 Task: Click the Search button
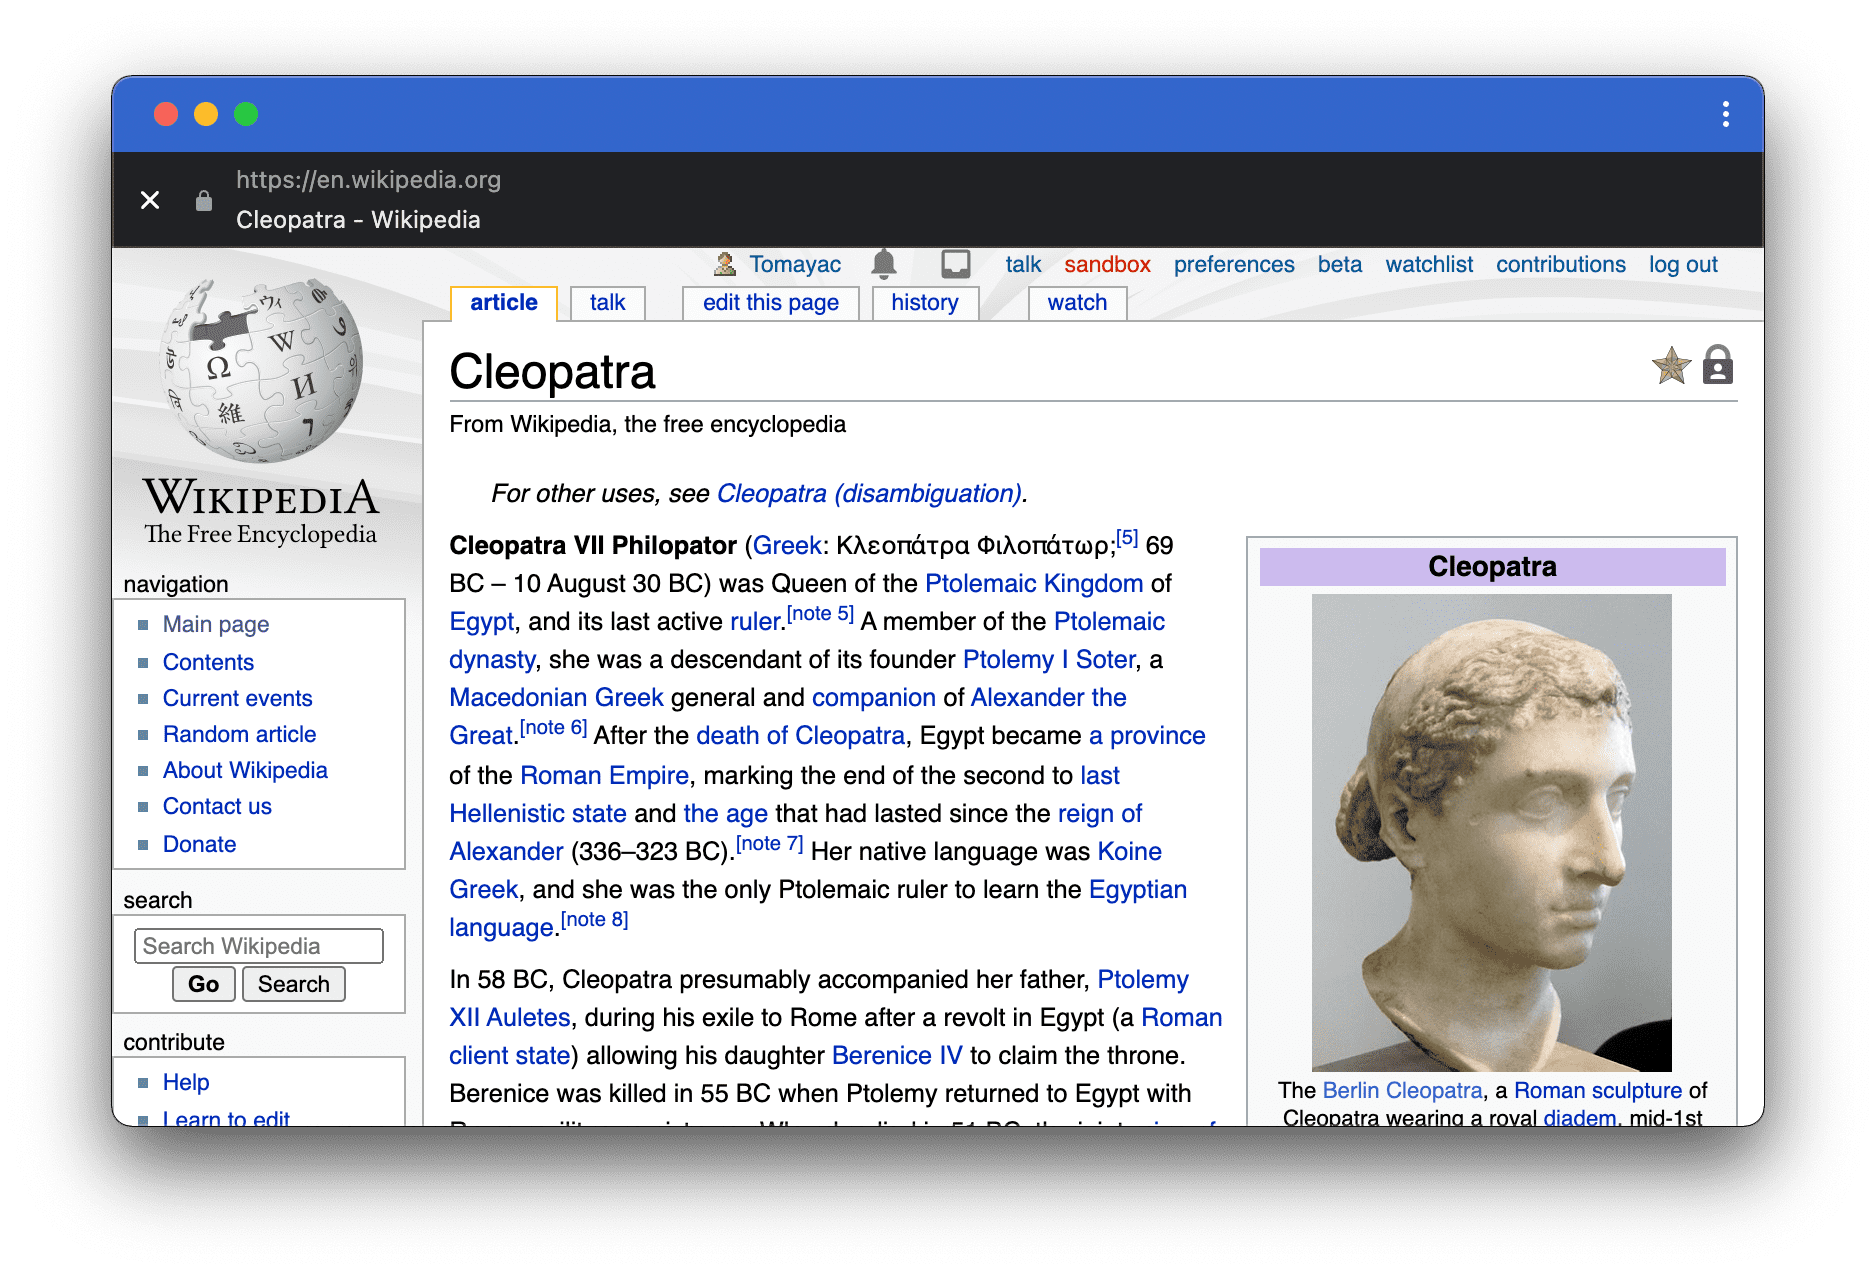pyautogui.click(x=293, y=984)
